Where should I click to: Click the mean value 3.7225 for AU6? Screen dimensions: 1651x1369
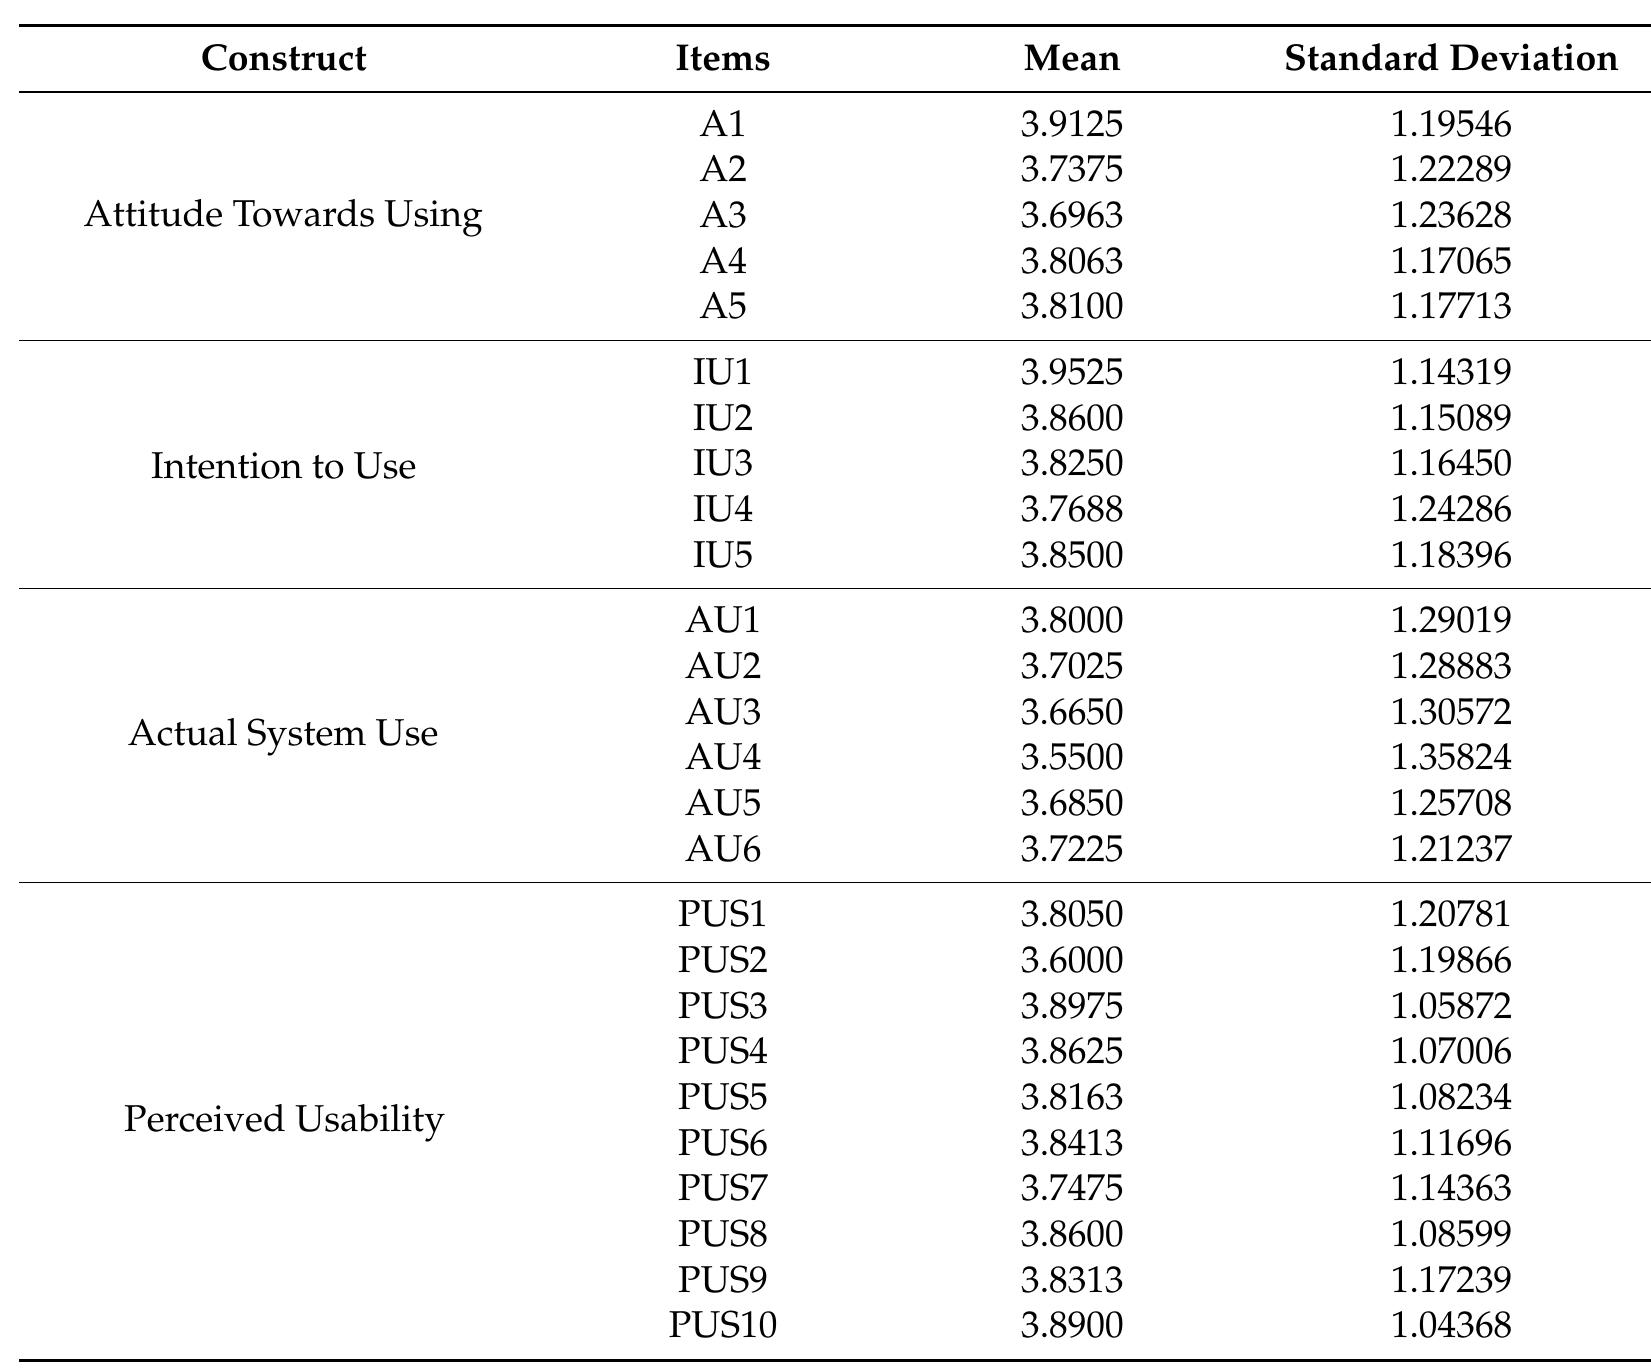tap(1071, 849)
